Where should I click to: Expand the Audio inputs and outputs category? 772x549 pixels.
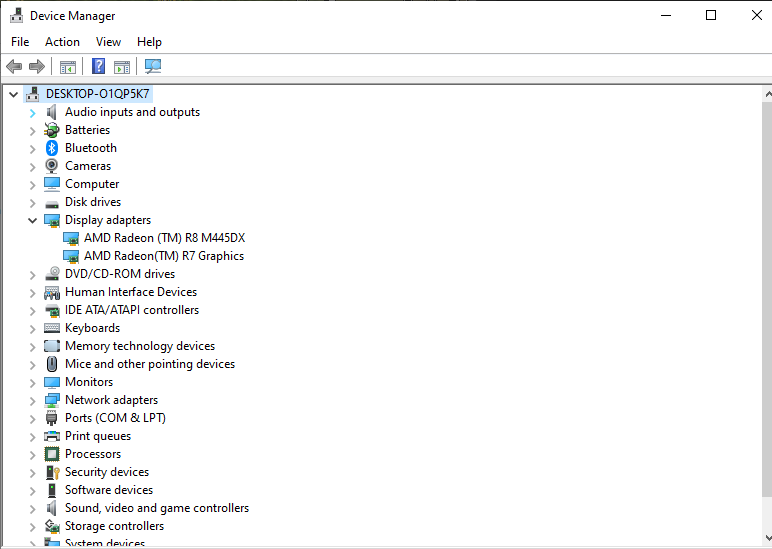32,113
